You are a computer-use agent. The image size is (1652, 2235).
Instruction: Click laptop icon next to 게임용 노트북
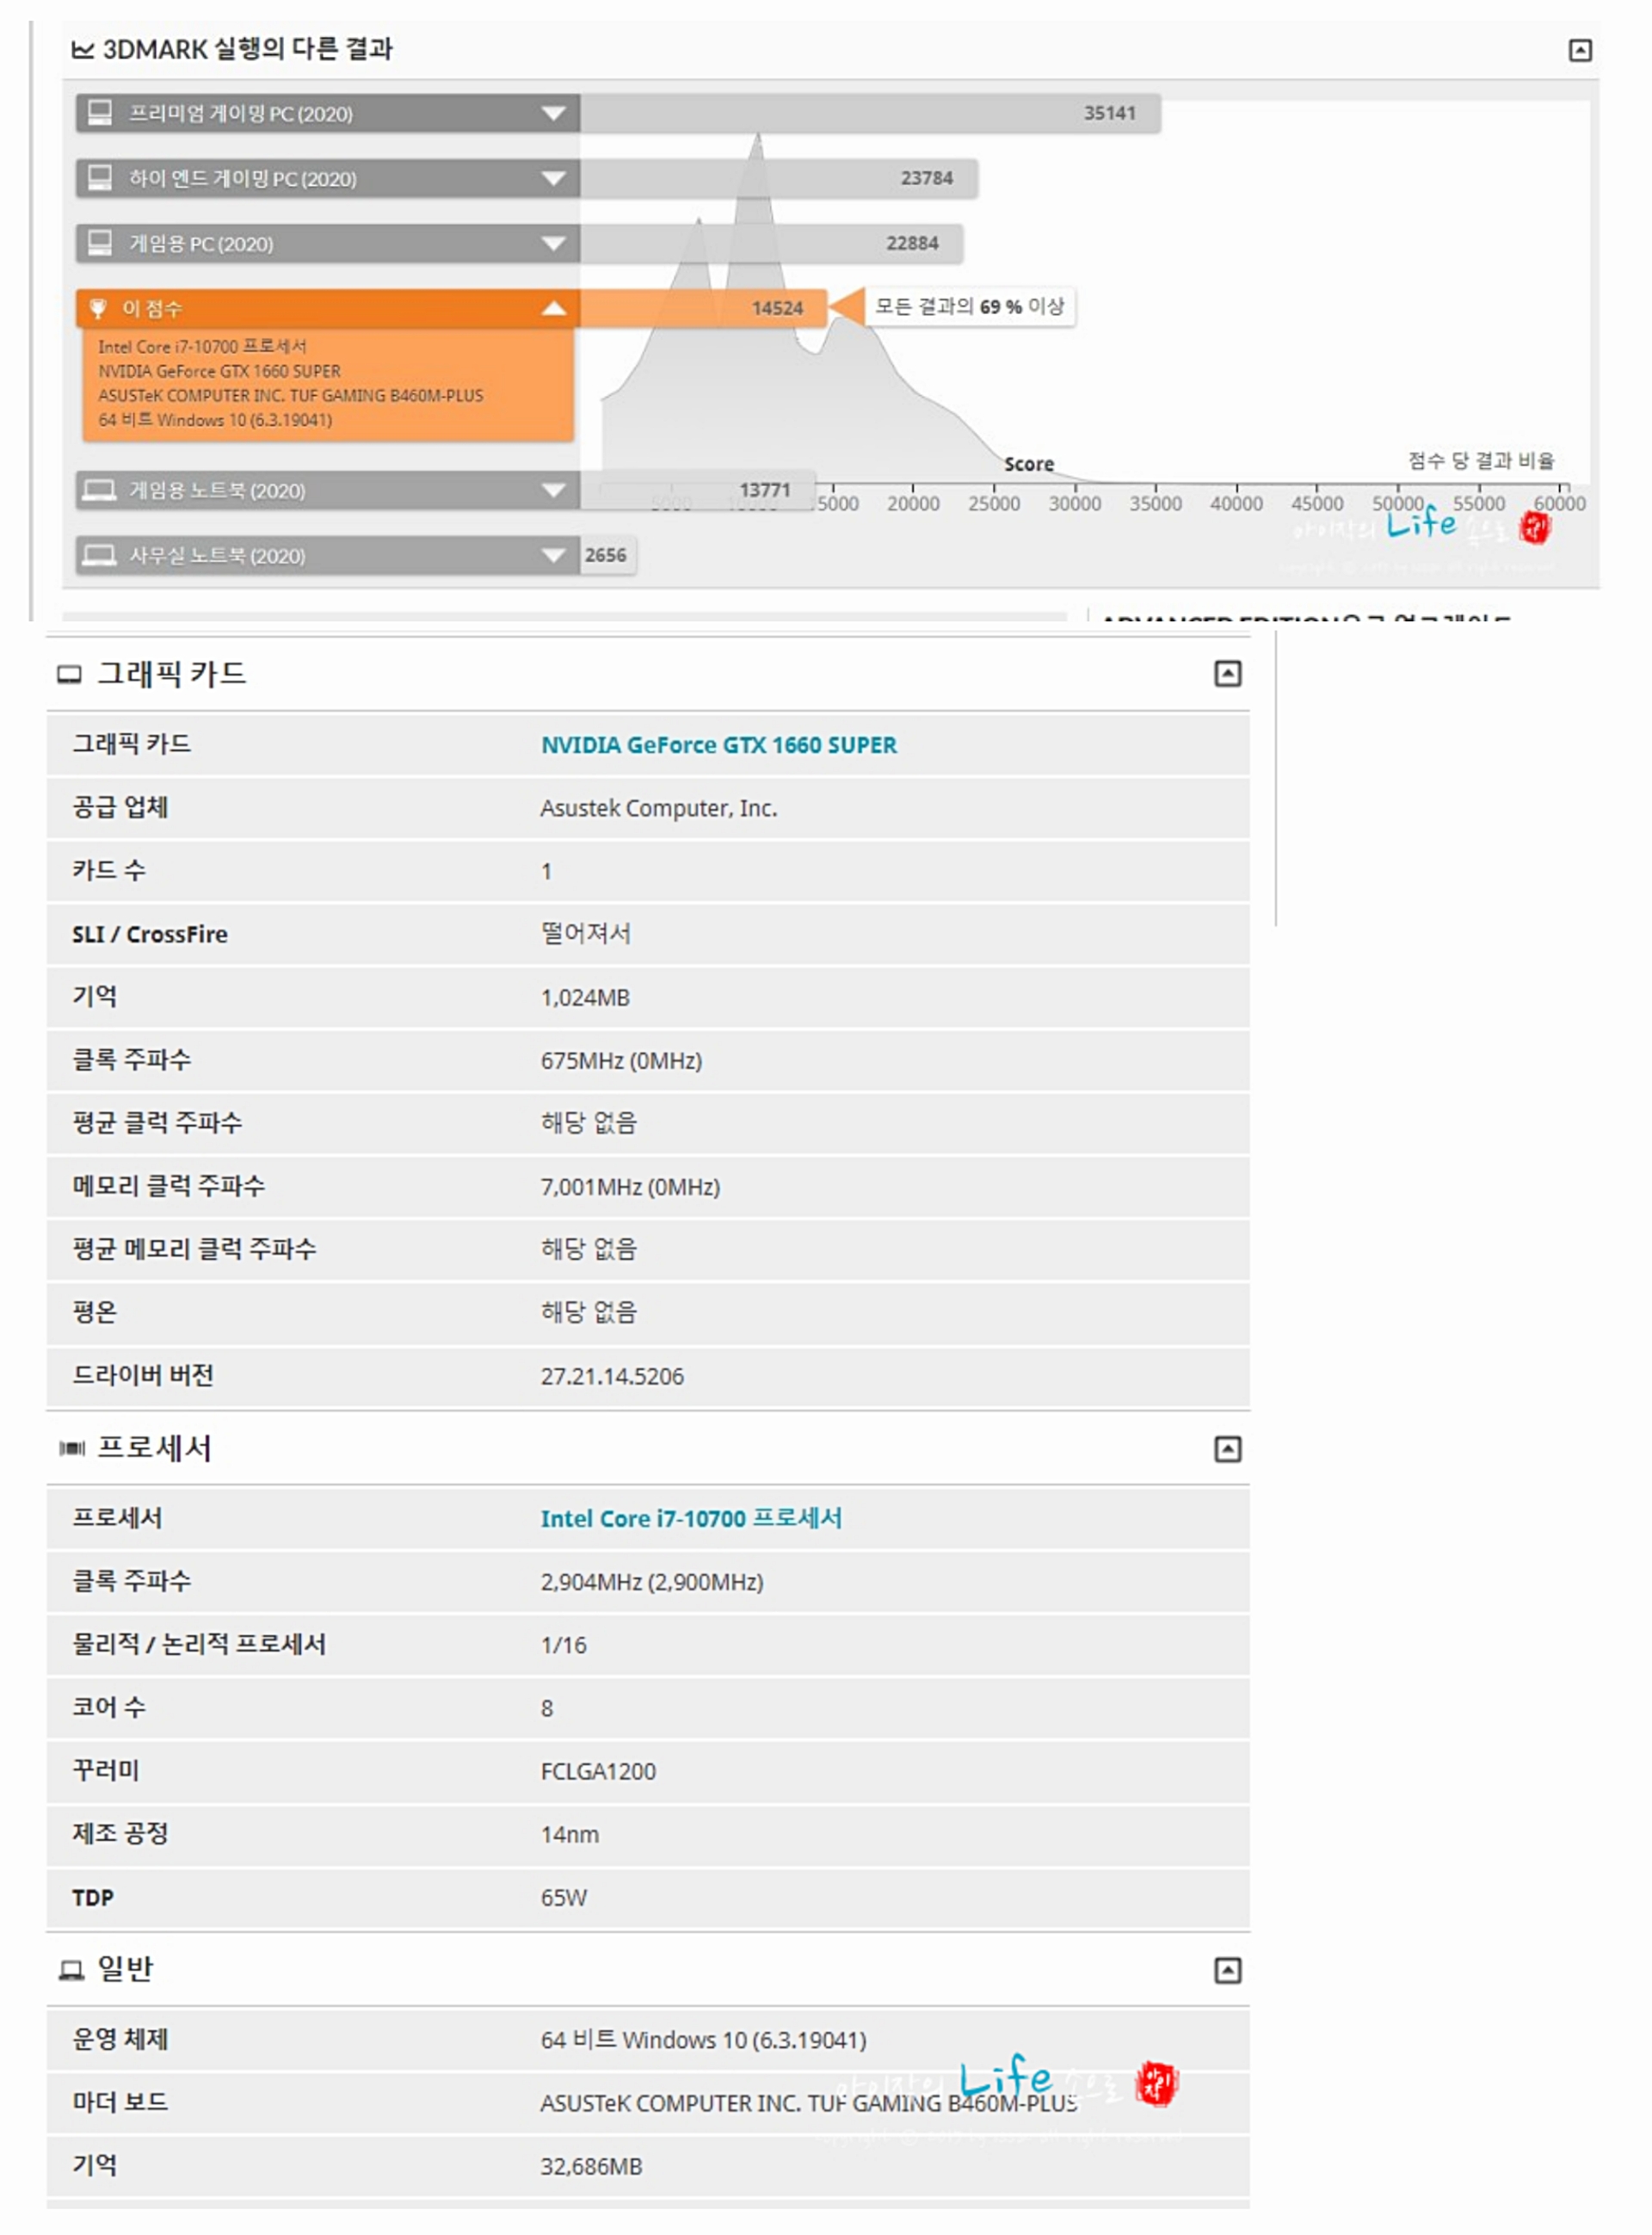click(99, 491)
